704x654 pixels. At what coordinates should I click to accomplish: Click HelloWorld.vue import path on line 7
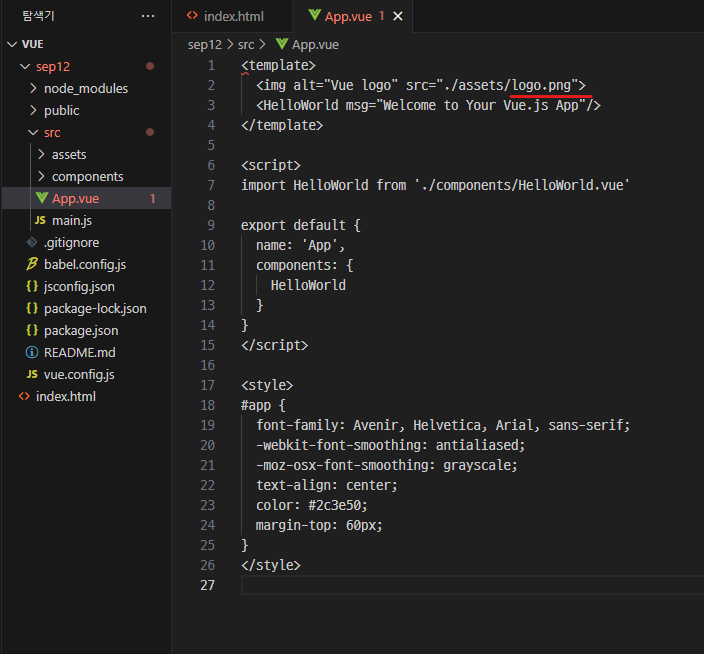click(522, 185)
